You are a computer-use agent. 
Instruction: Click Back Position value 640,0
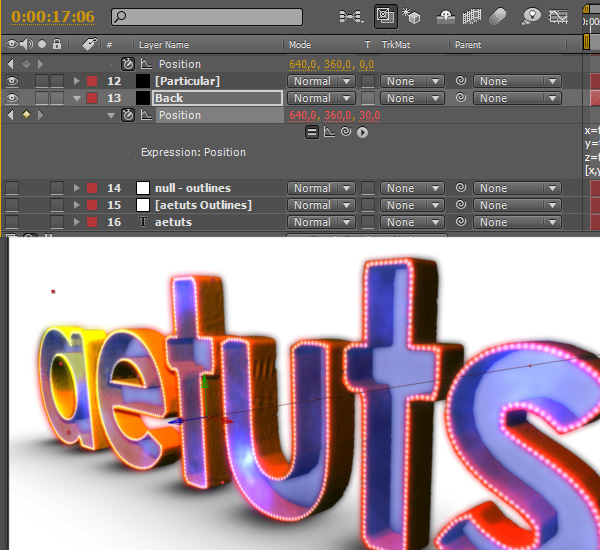[303, 115]
